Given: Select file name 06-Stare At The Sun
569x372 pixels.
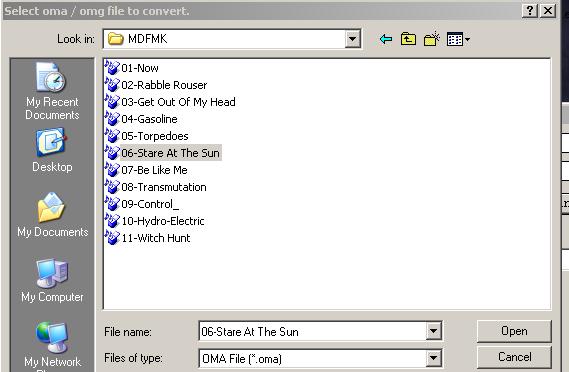Looking at the screenshot, I should coord(171,153).
